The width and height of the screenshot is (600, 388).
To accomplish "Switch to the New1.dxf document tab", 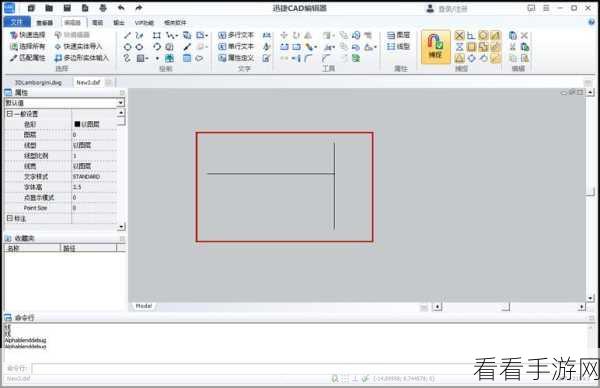I will point(88,82).
